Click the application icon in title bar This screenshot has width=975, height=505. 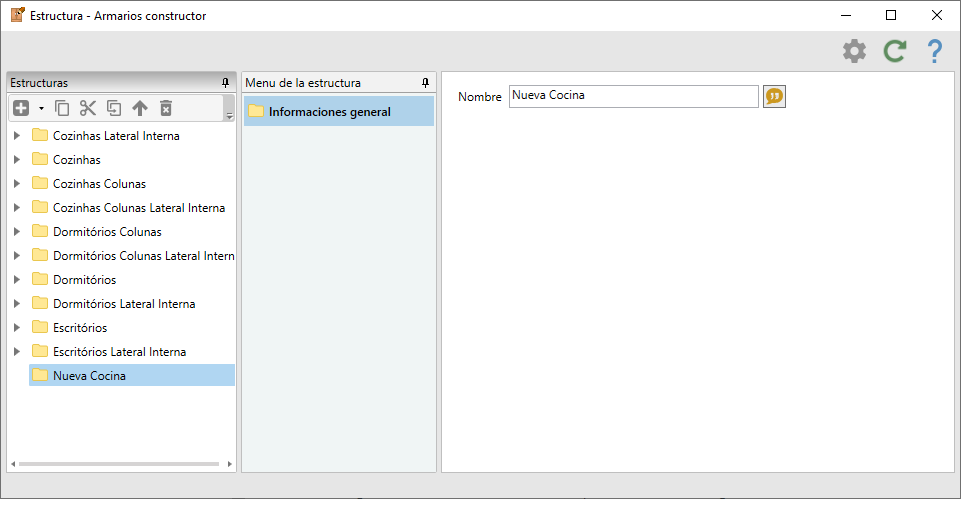(x=17, y=15)
